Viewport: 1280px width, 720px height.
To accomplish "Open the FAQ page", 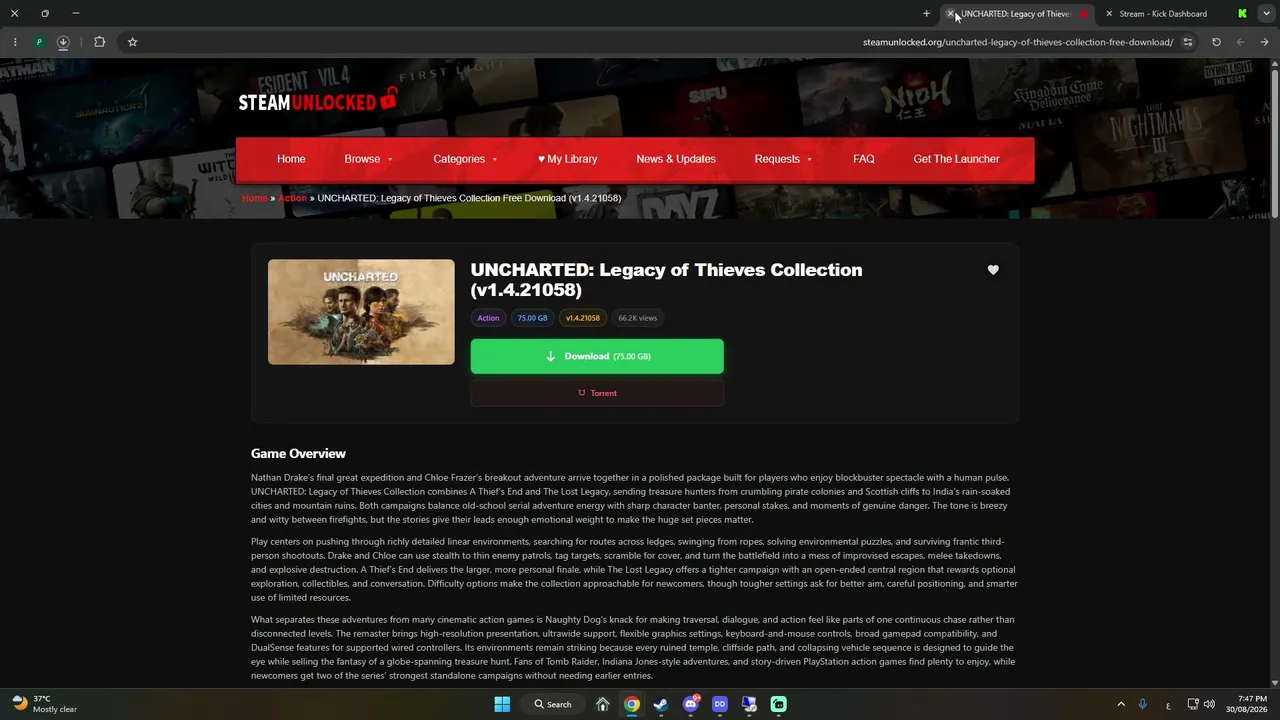I will click(x=864, y=159).
